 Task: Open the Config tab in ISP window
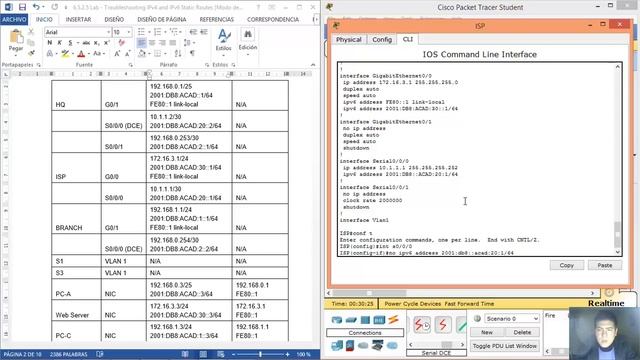[382, 39]
